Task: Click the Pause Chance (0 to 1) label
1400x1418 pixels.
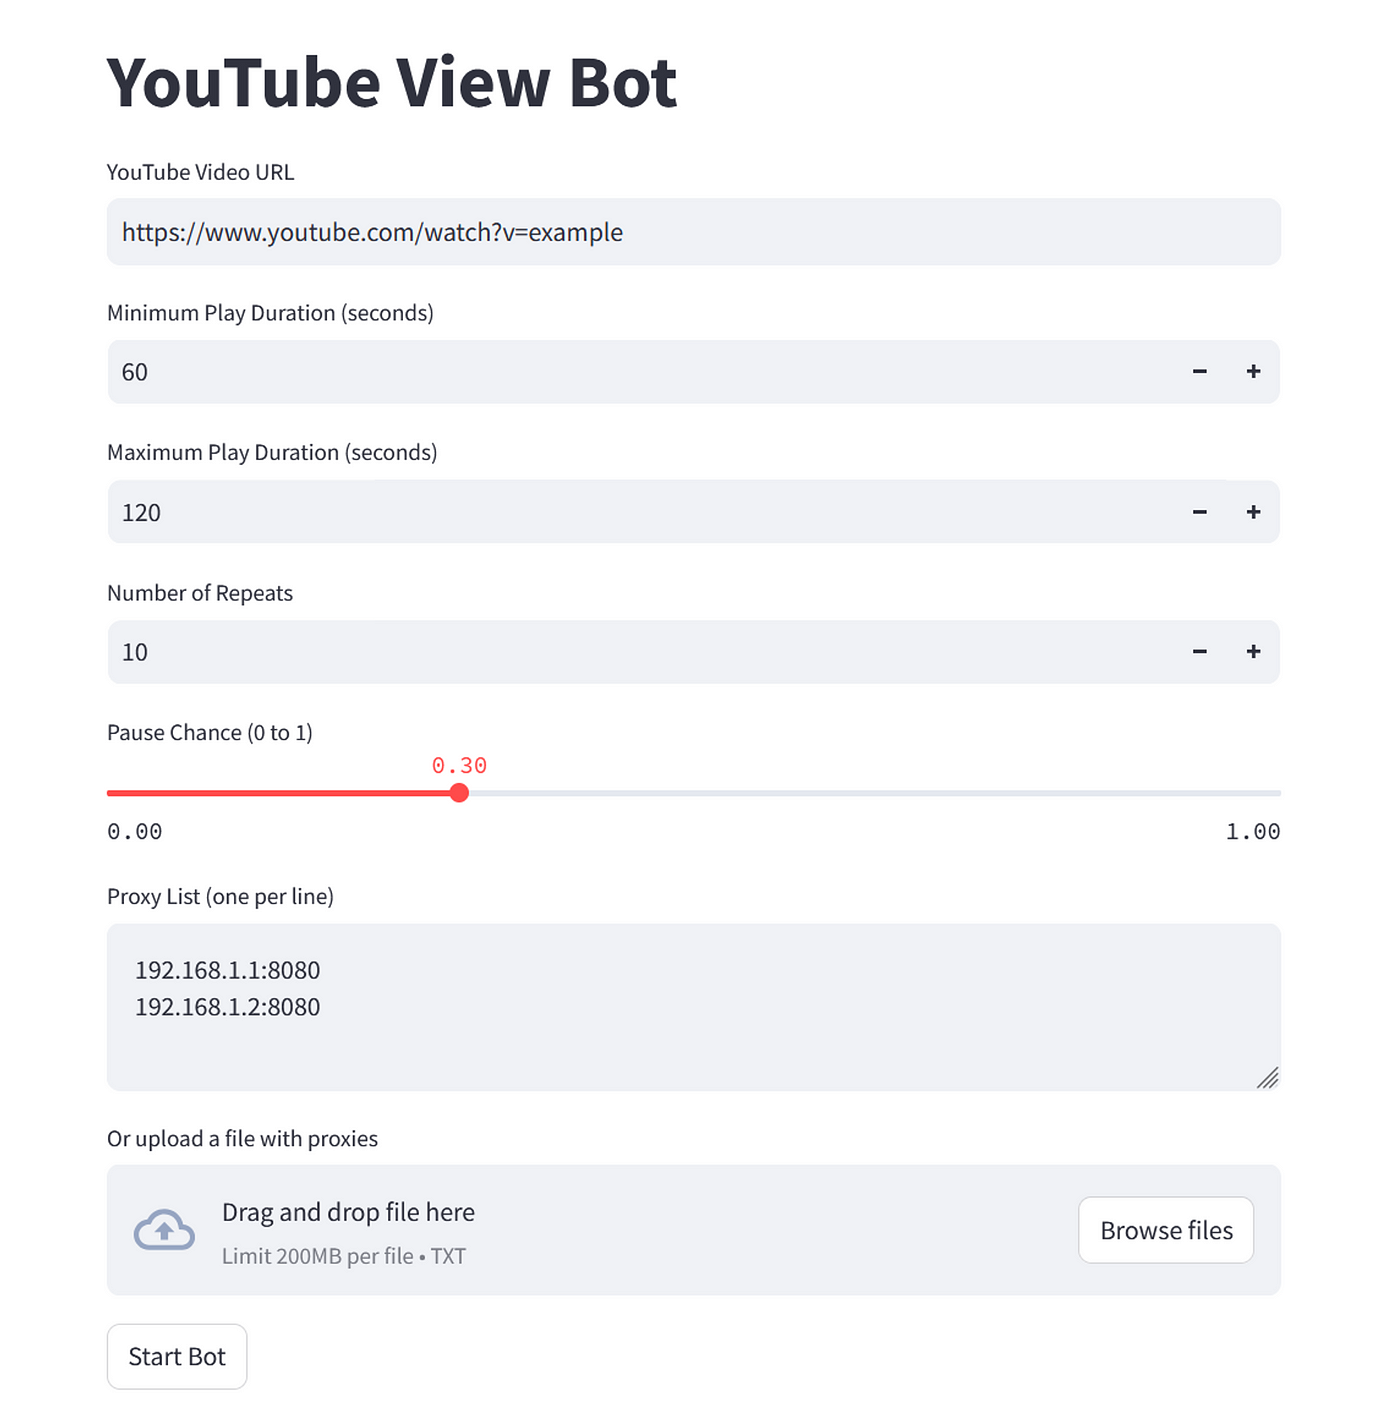Action: click(x=210, y=733)
